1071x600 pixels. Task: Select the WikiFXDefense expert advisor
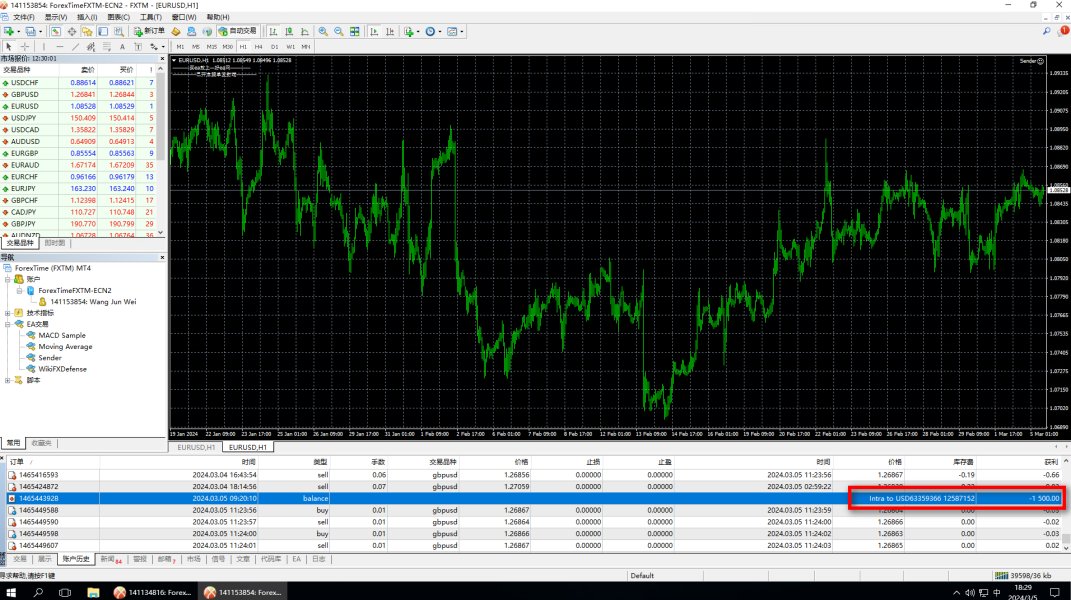tap(62, 369)
